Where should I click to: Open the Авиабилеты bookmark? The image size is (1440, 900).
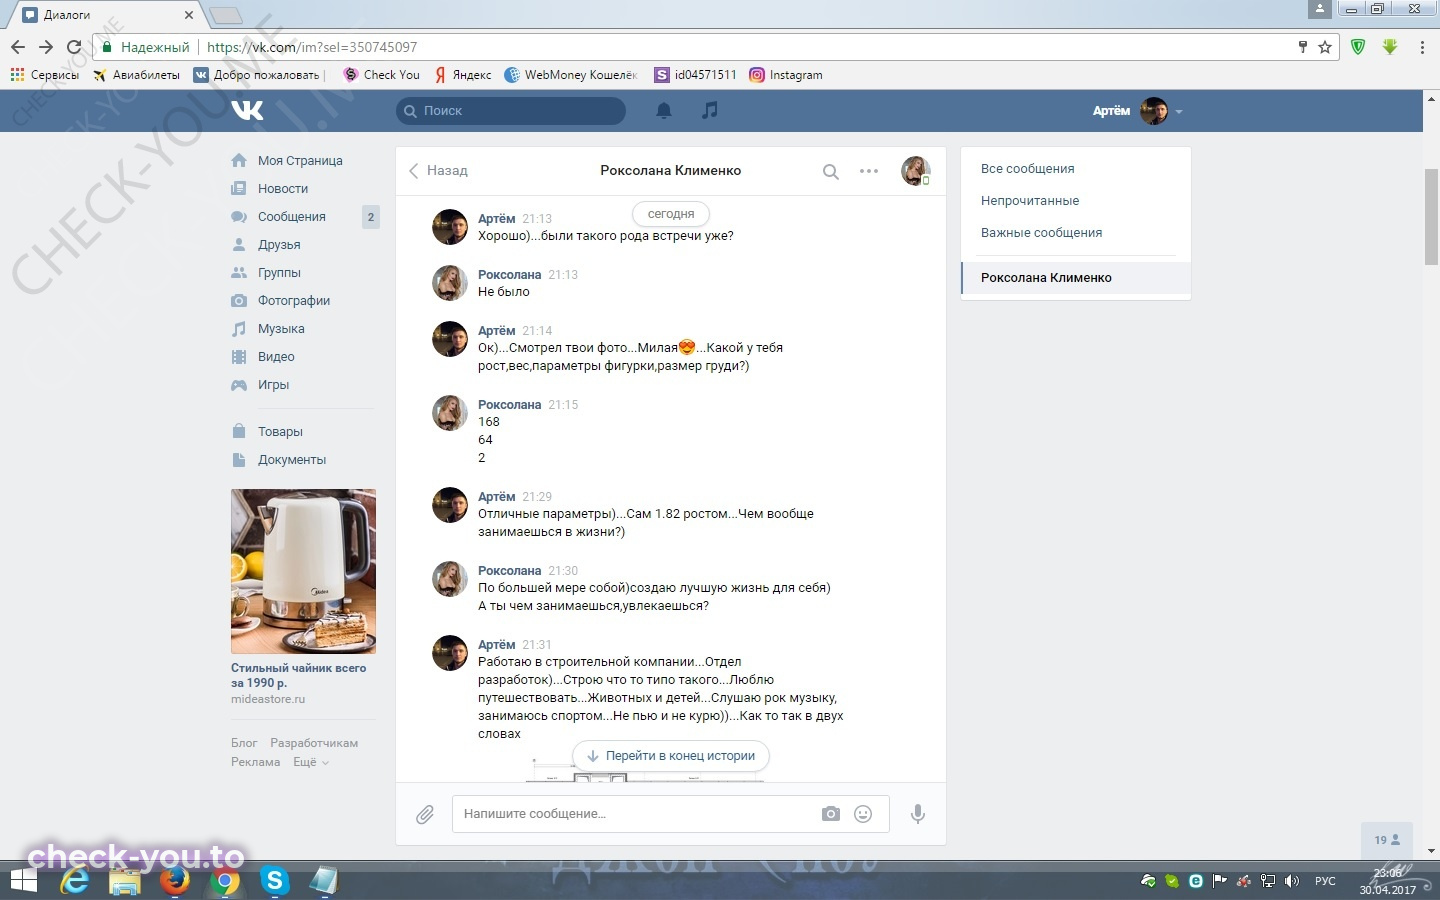coord(136,75)
